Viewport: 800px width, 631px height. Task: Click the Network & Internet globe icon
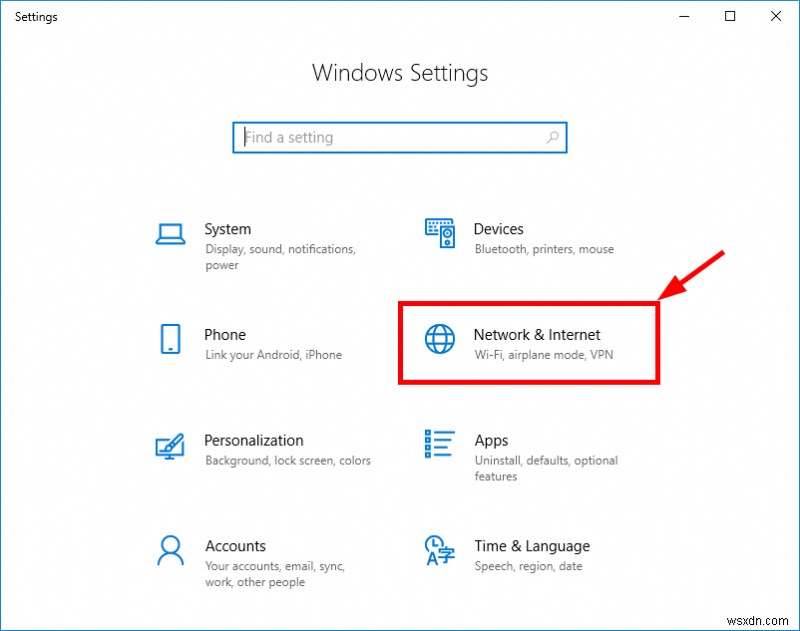(x=438, y=341)
